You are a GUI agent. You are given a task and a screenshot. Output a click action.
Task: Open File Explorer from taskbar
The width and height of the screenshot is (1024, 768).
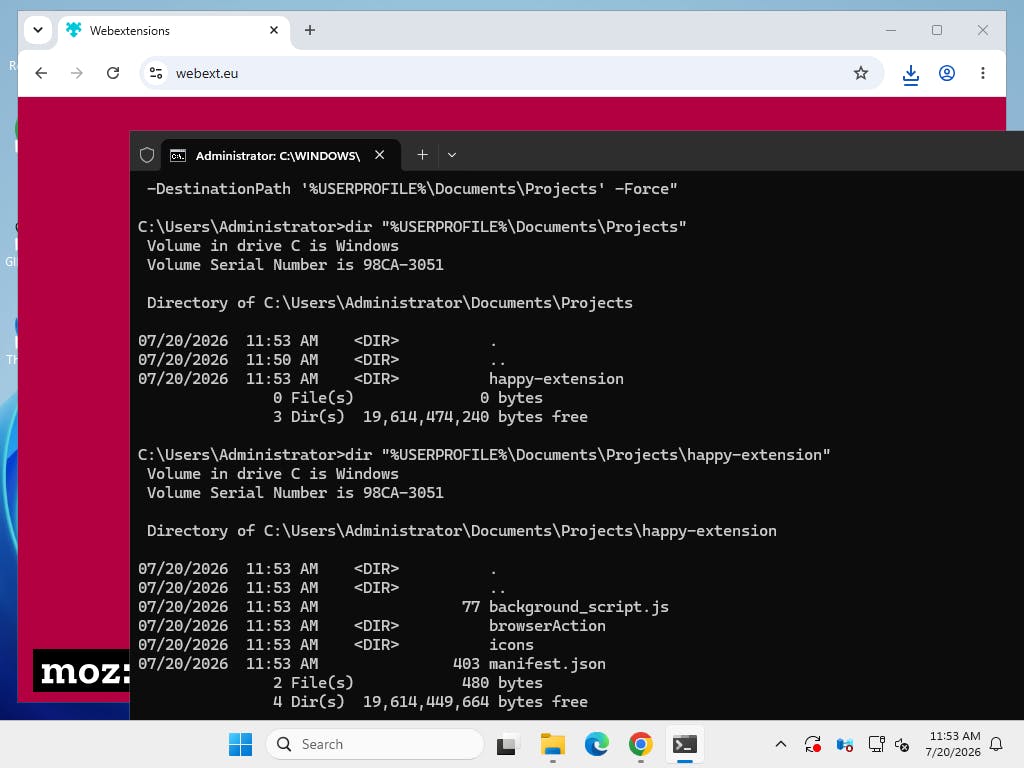(x=552, y=744)
